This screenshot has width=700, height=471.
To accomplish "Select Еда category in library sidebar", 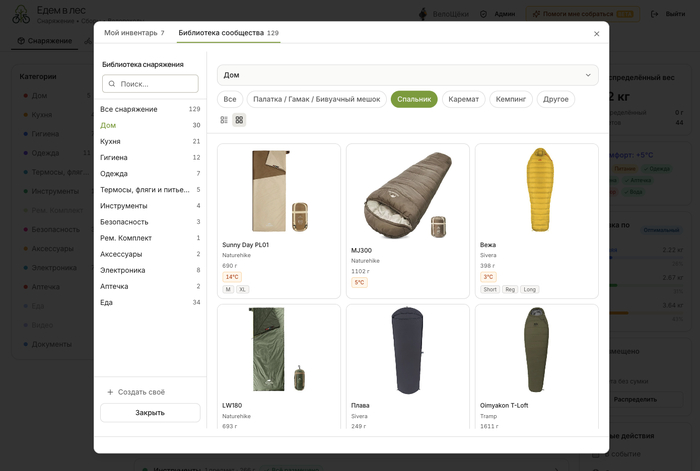I will [150, 302].
